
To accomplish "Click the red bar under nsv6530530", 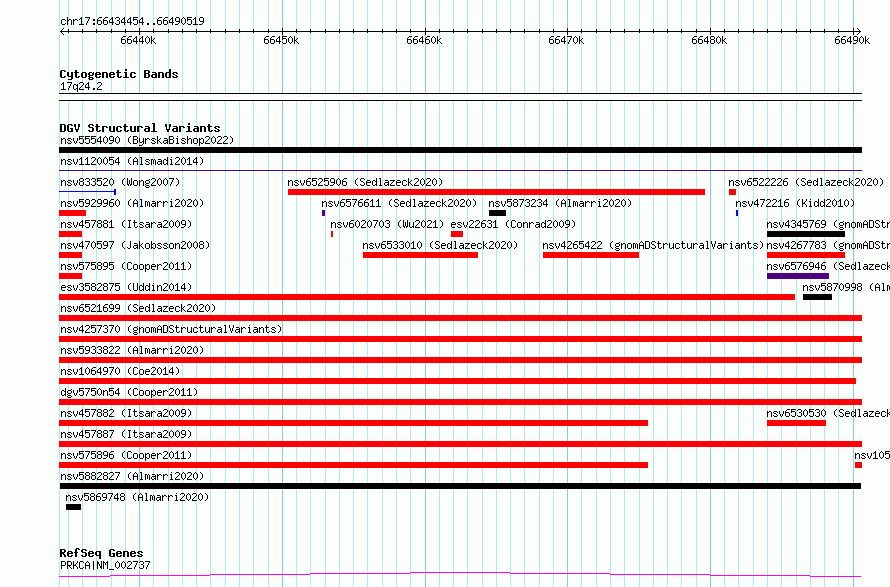I will (796, 423).
